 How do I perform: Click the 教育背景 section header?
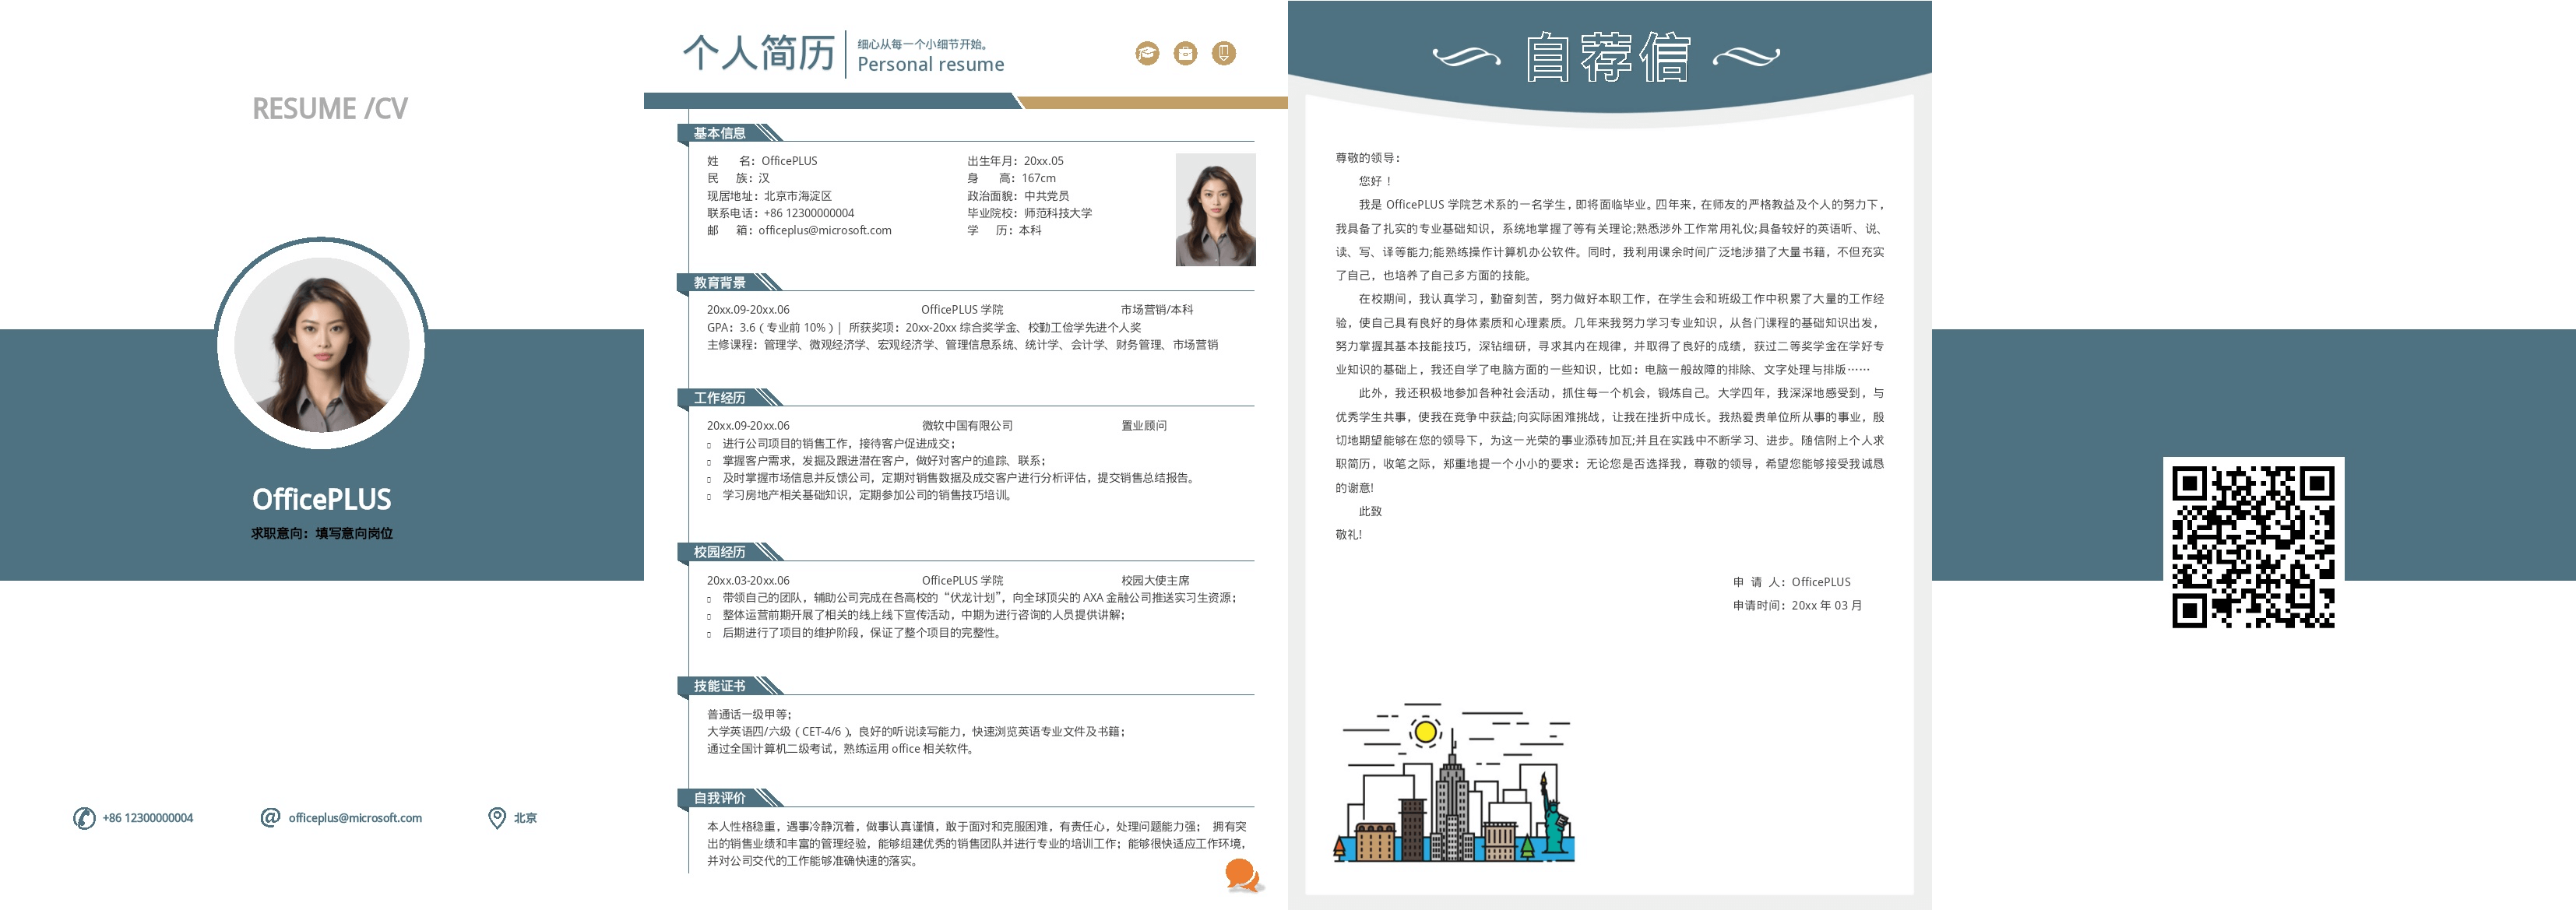click(719, 282)
